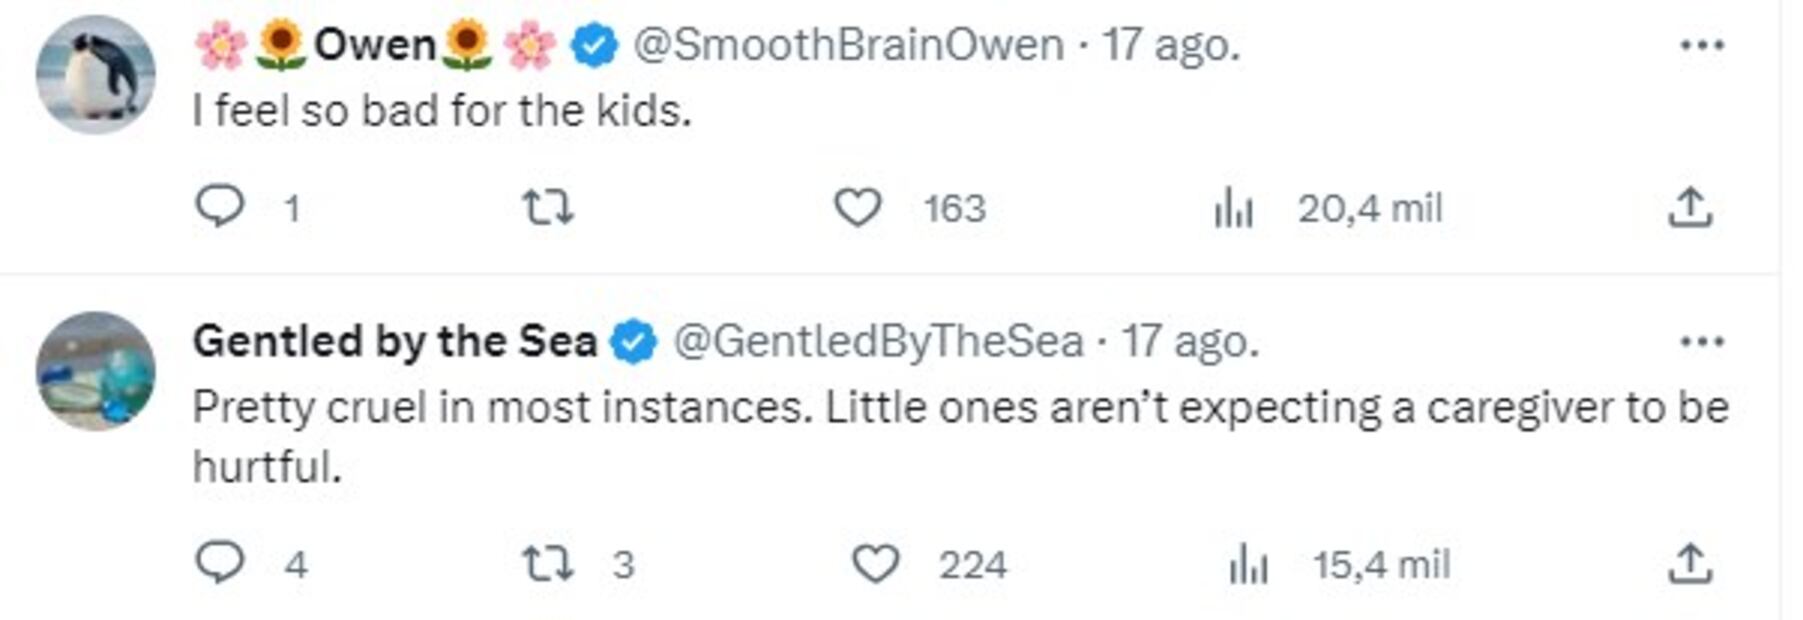Open more options for Owen's tweet
The image size is (1803, 620).
click(x=1702, y=45)
